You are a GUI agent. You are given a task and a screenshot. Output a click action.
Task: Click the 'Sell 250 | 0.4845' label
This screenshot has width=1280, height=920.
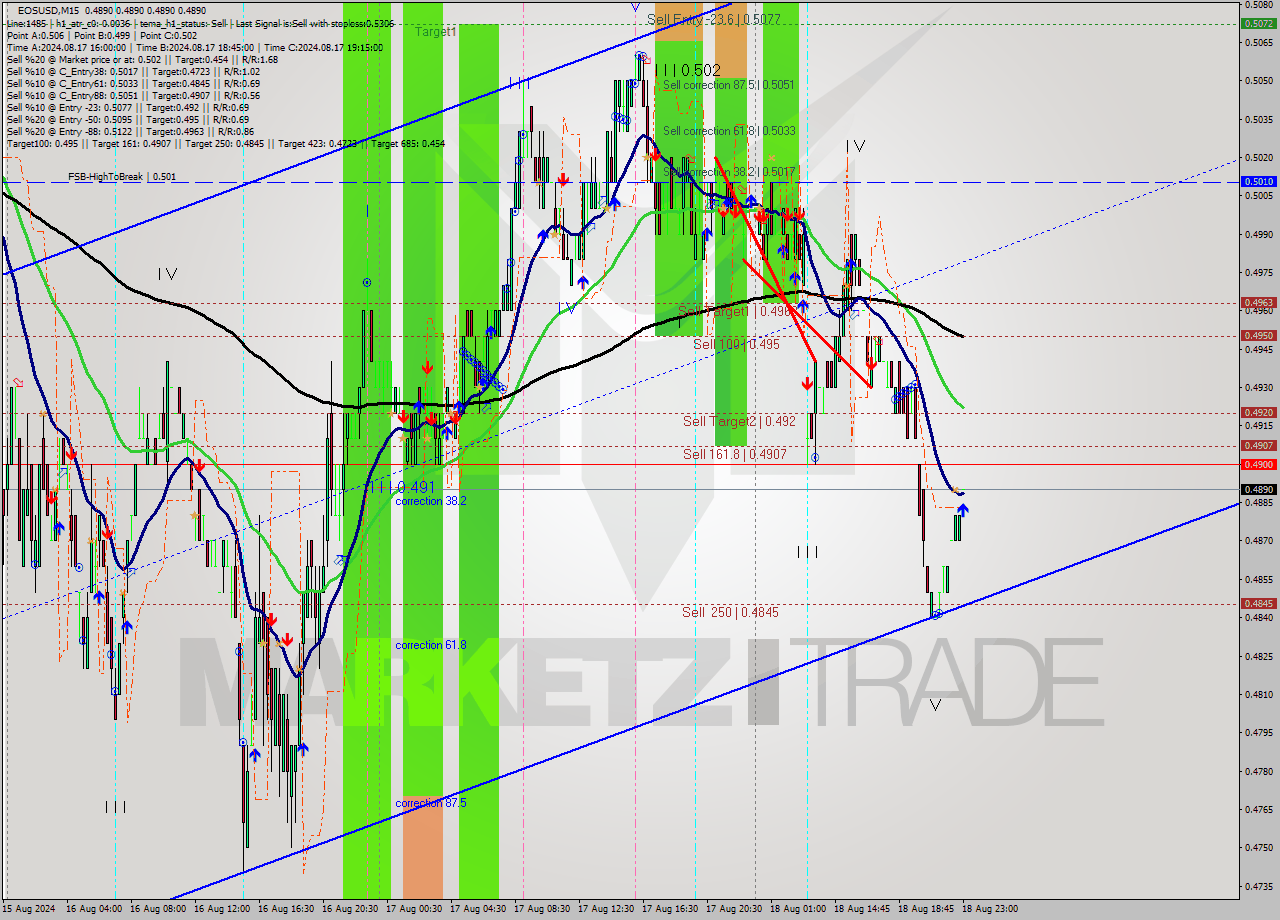click(x=730, y=612)
